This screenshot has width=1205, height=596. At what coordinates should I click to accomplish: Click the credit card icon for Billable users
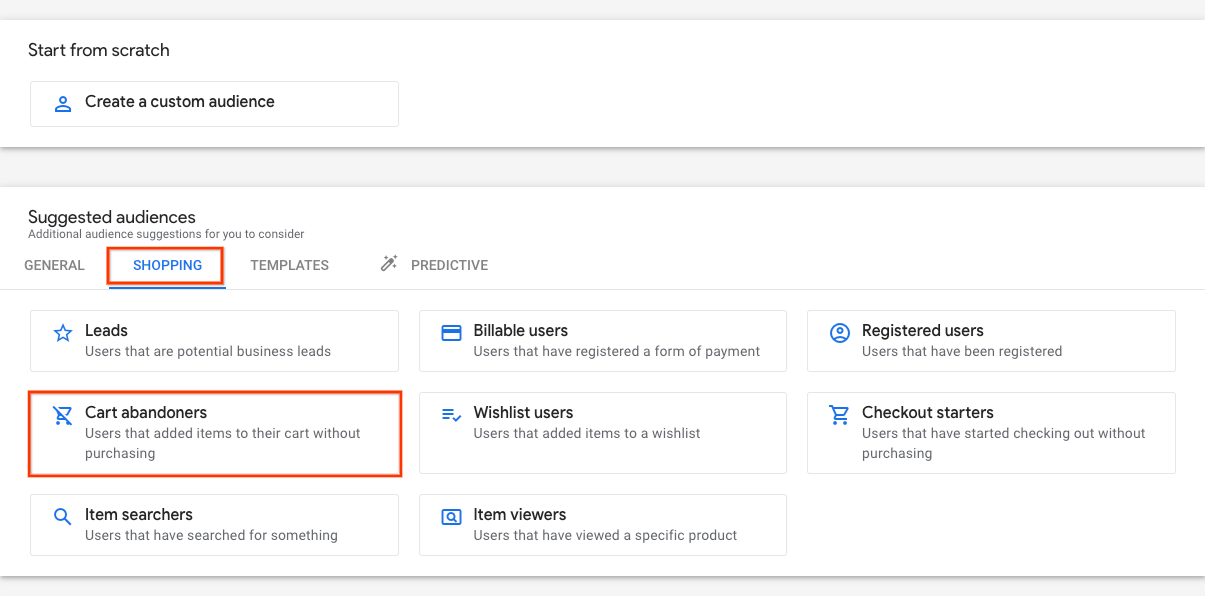coord(452,333)
